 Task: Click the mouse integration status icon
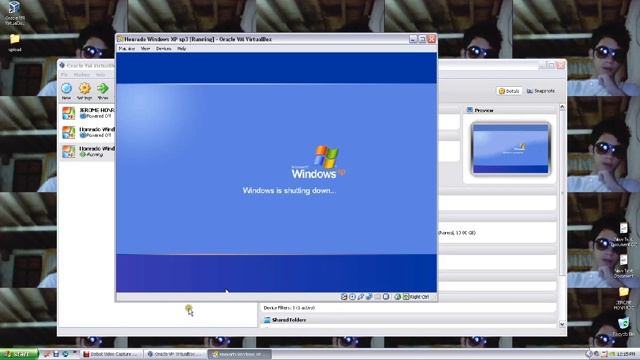click(x=398, y=297)
